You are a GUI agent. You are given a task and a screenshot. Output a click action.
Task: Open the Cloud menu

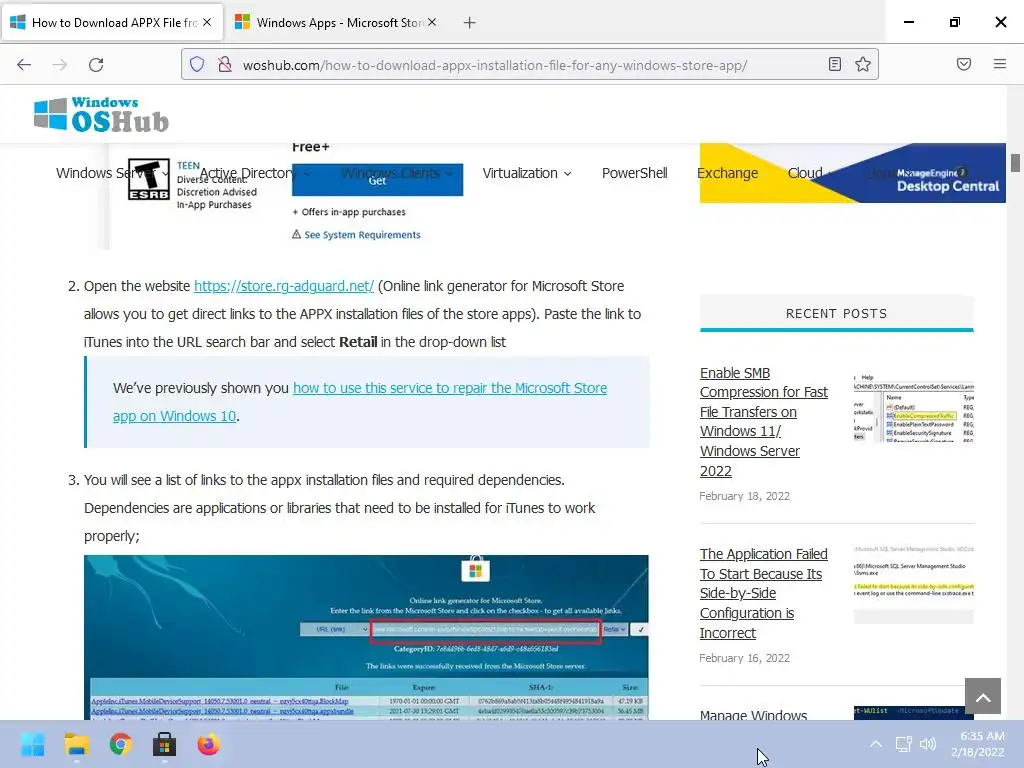click(x=810, y=173)
